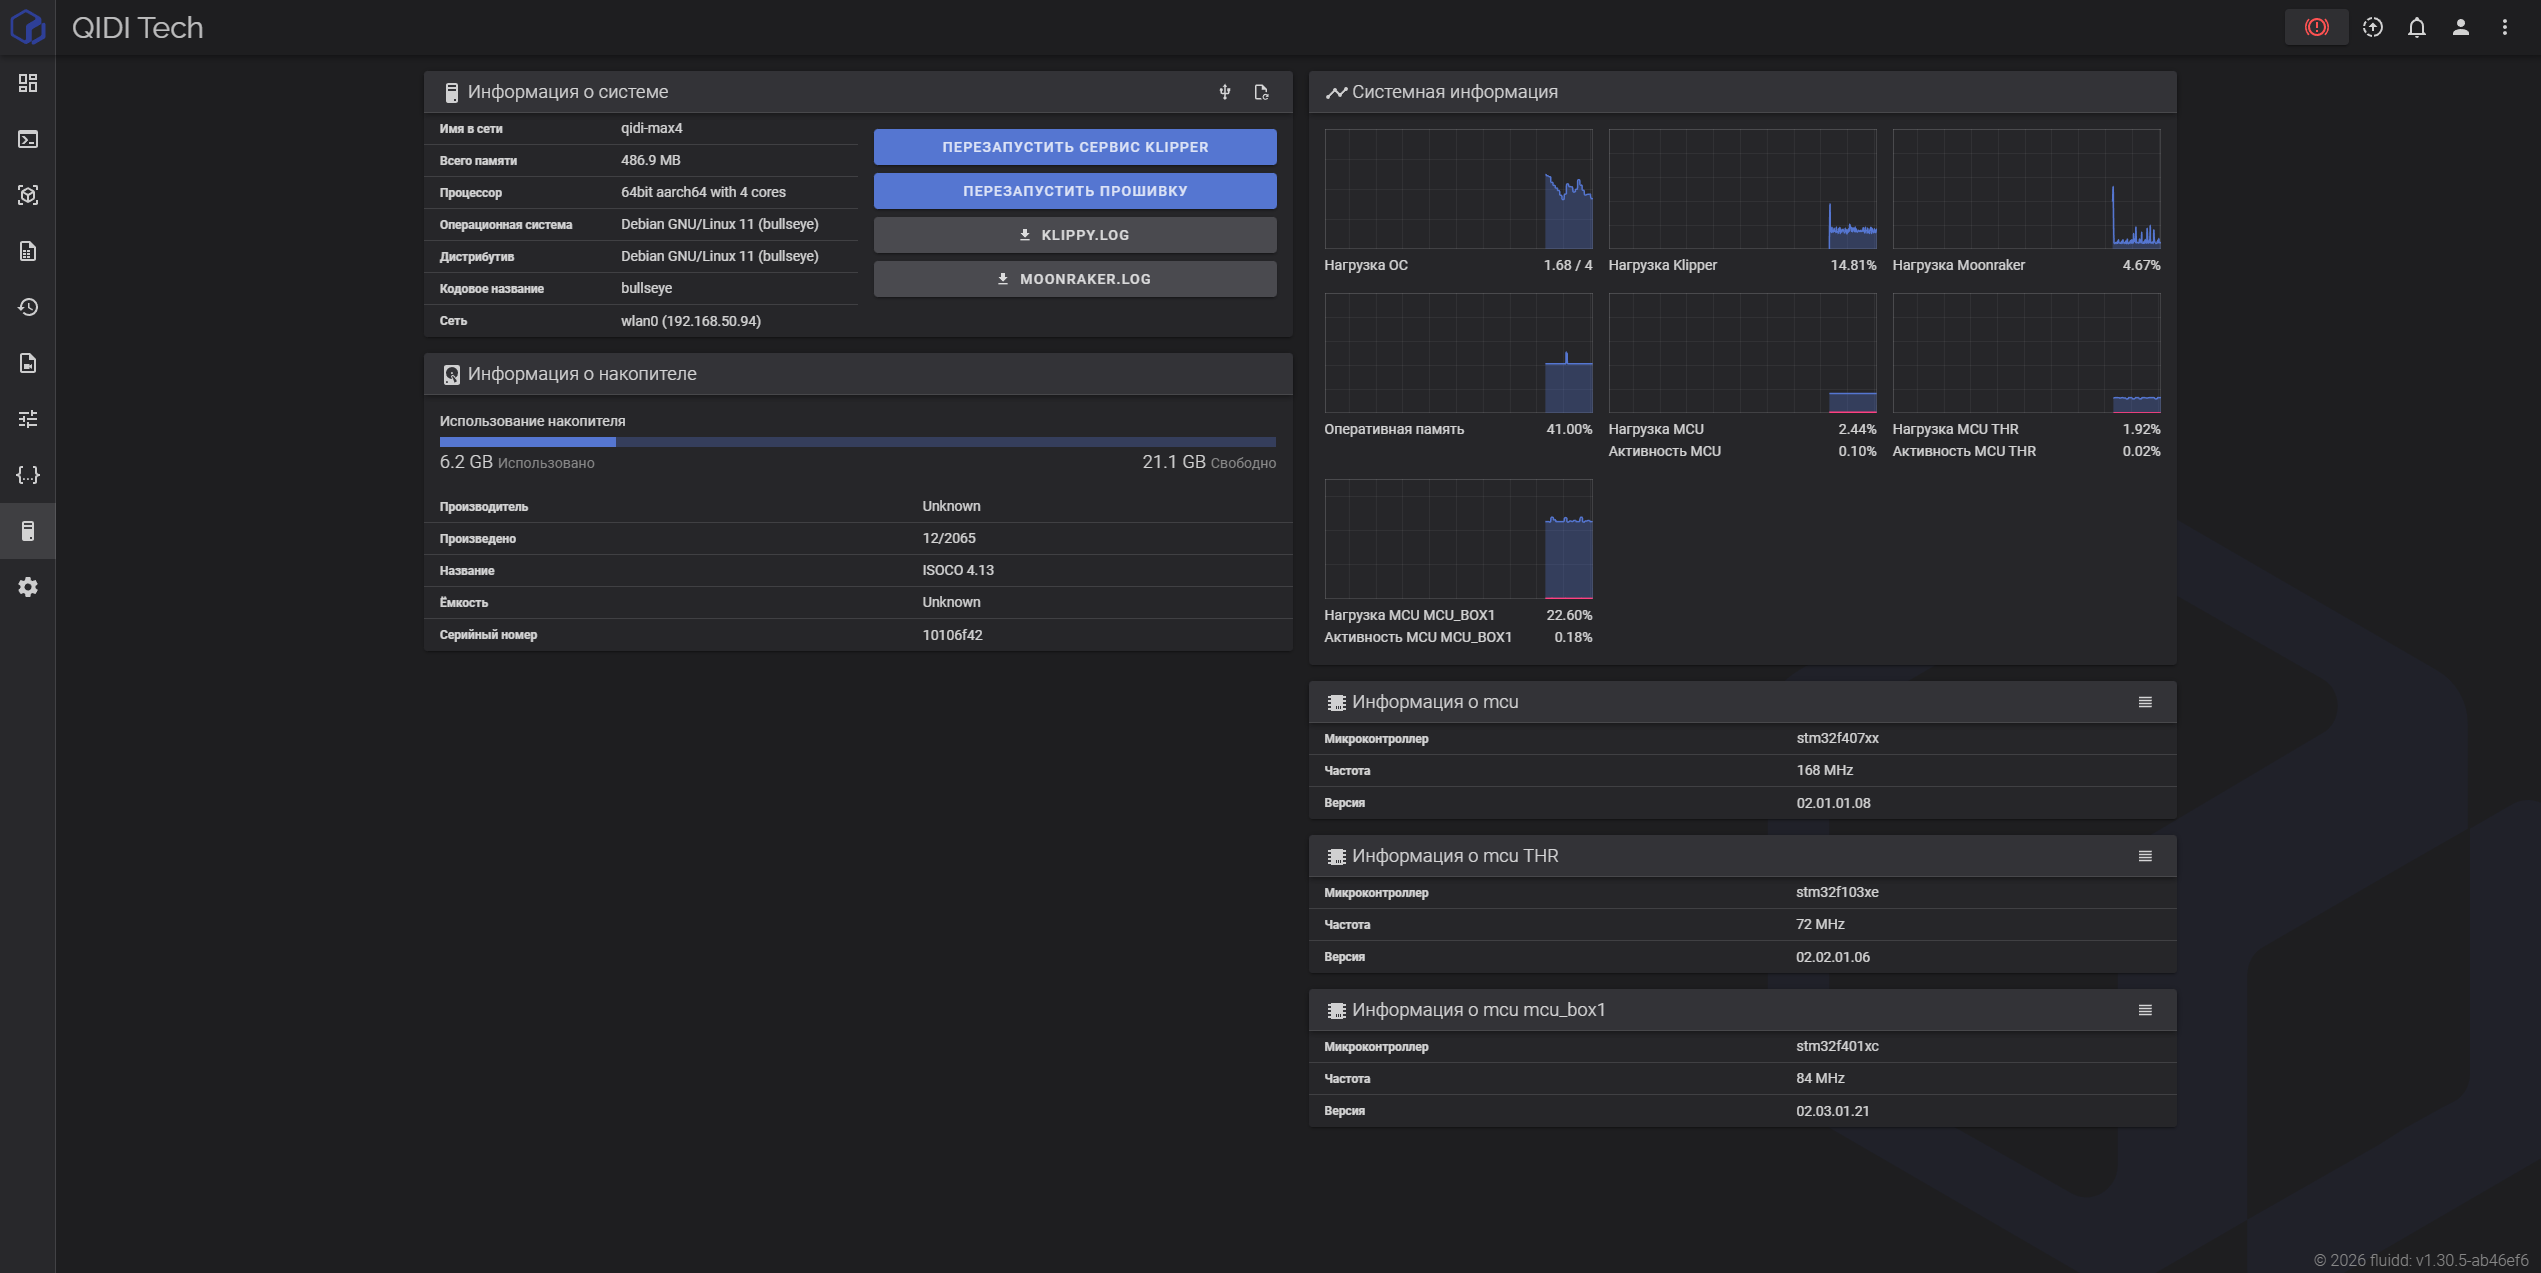
Task: Expand the mcu info hamburger menu
Action: (2145, 702)
